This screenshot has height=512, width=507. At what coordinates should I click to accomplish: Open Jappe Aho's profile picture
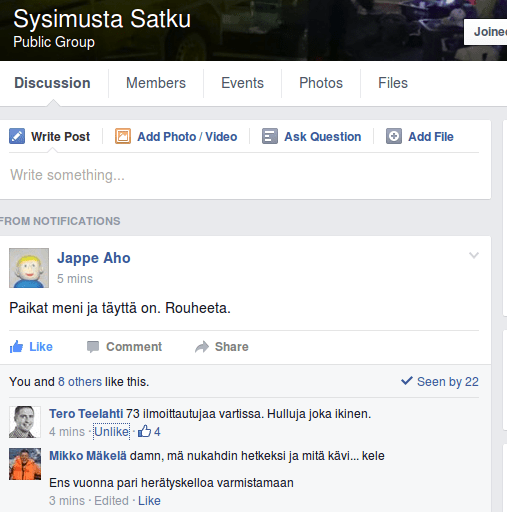pyautogui.click(x=29, y=268)
